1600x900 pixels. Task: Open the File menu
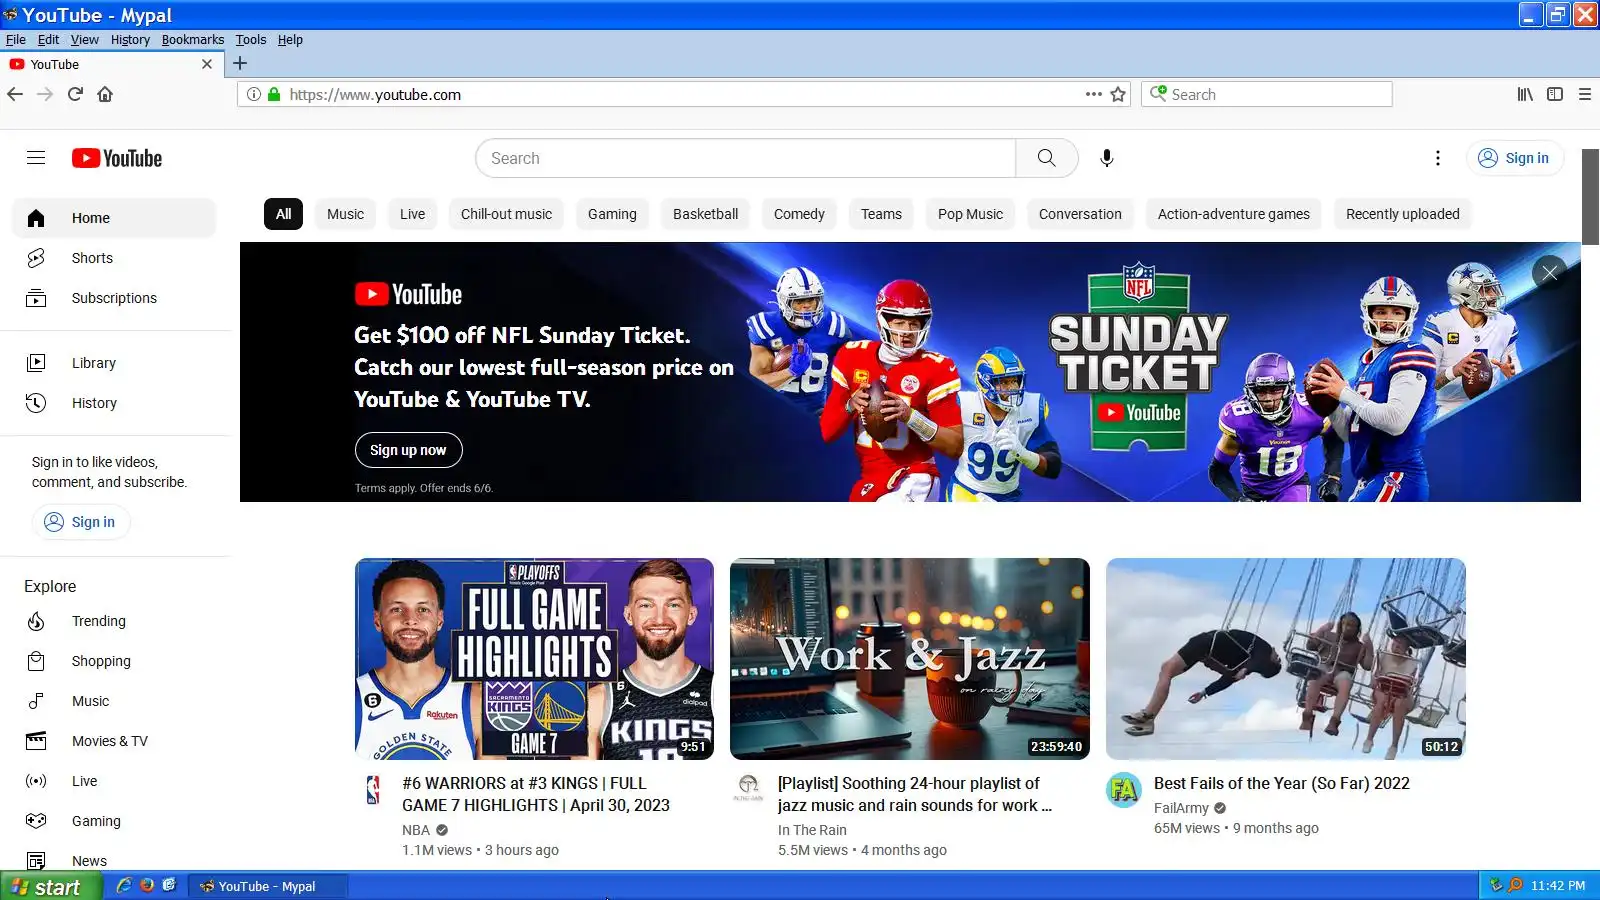16,40
